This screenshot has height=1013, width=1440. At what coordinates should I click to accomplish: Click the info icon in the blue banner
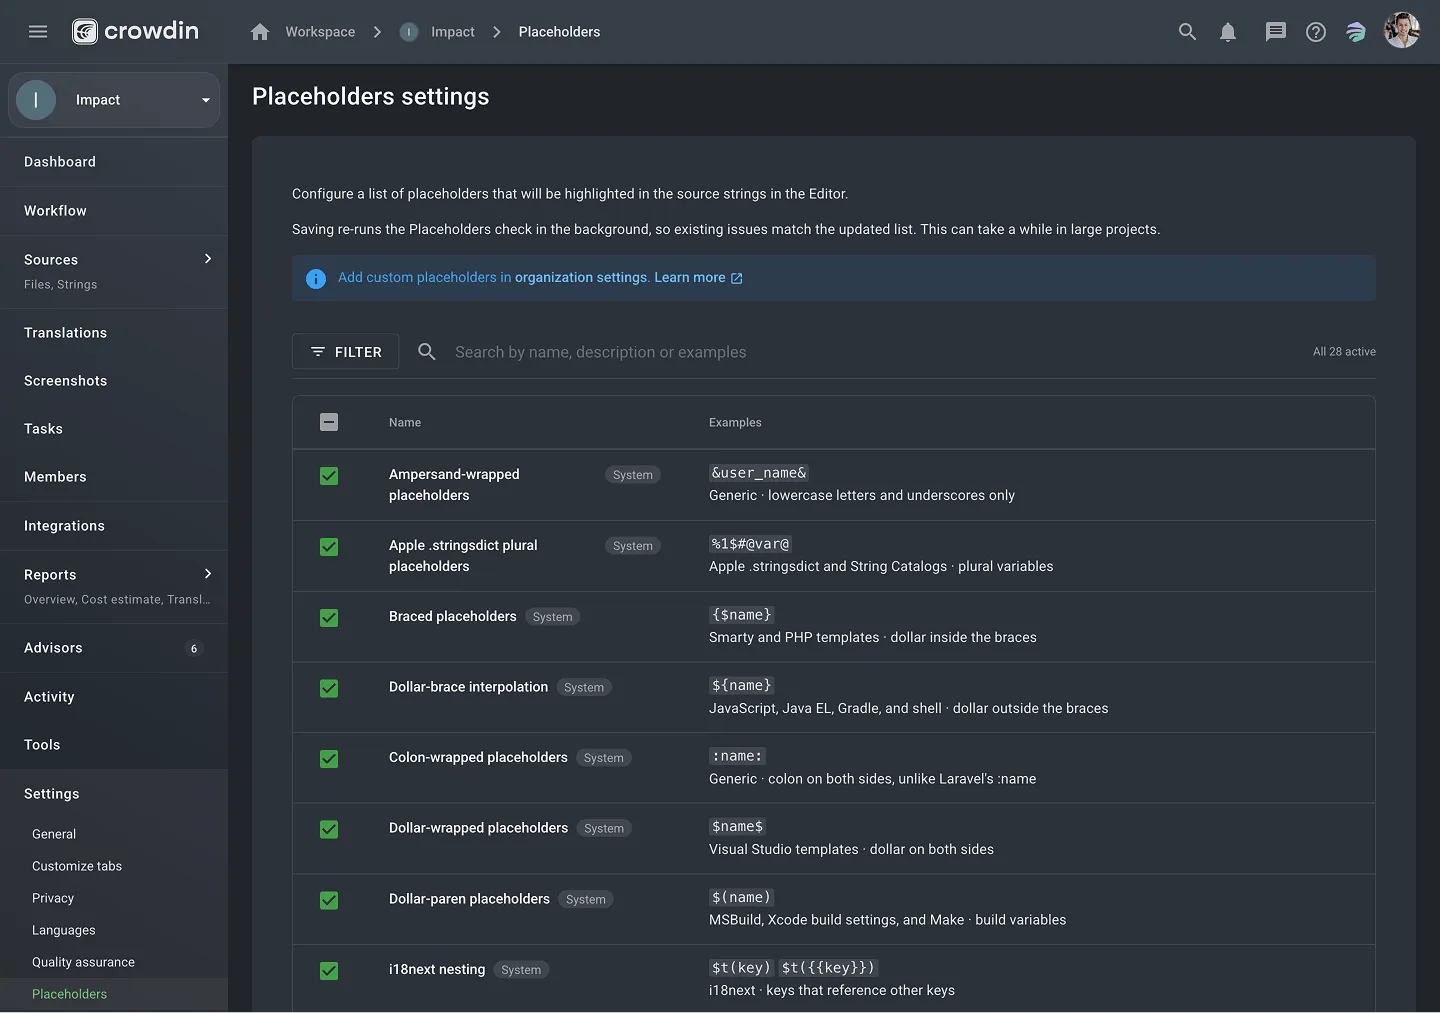tap(316, 279)
